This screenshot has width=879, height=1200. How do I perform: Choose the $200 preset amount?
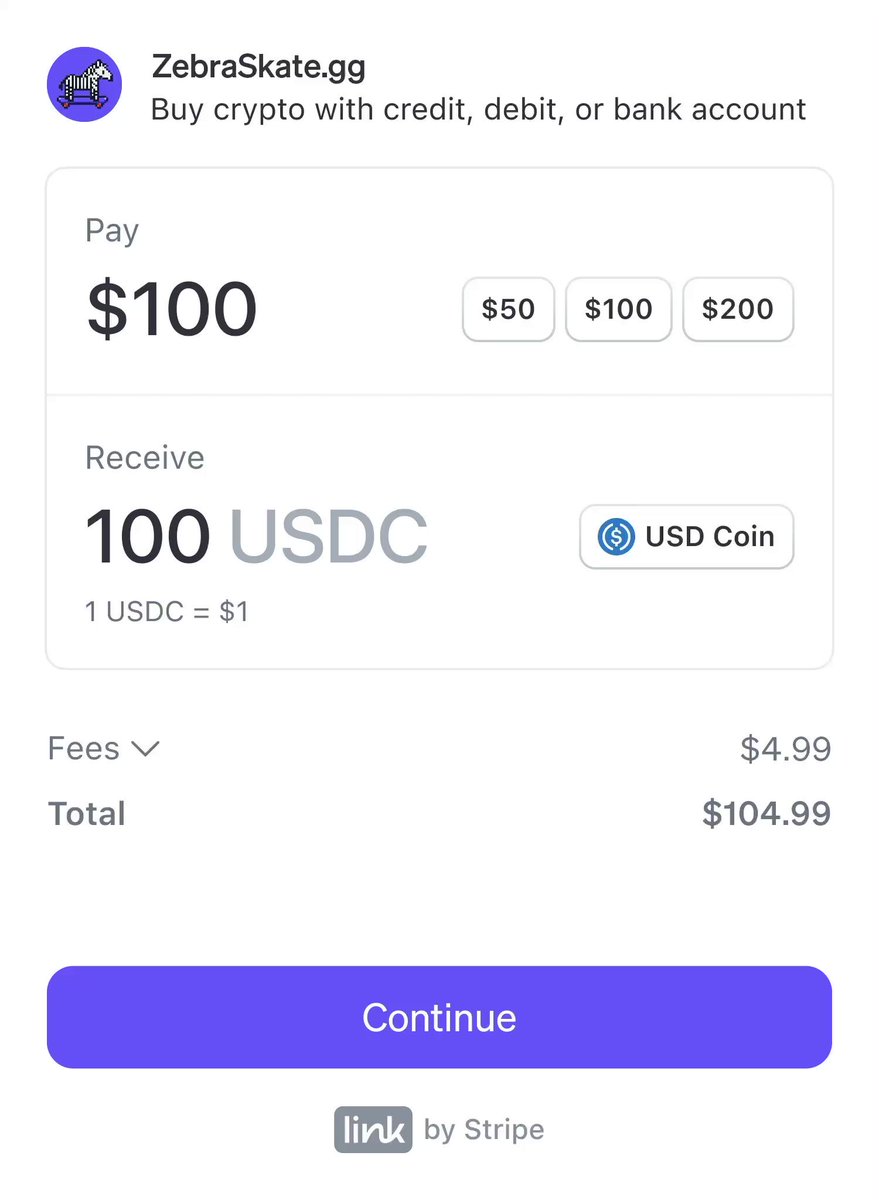[738, 309]
